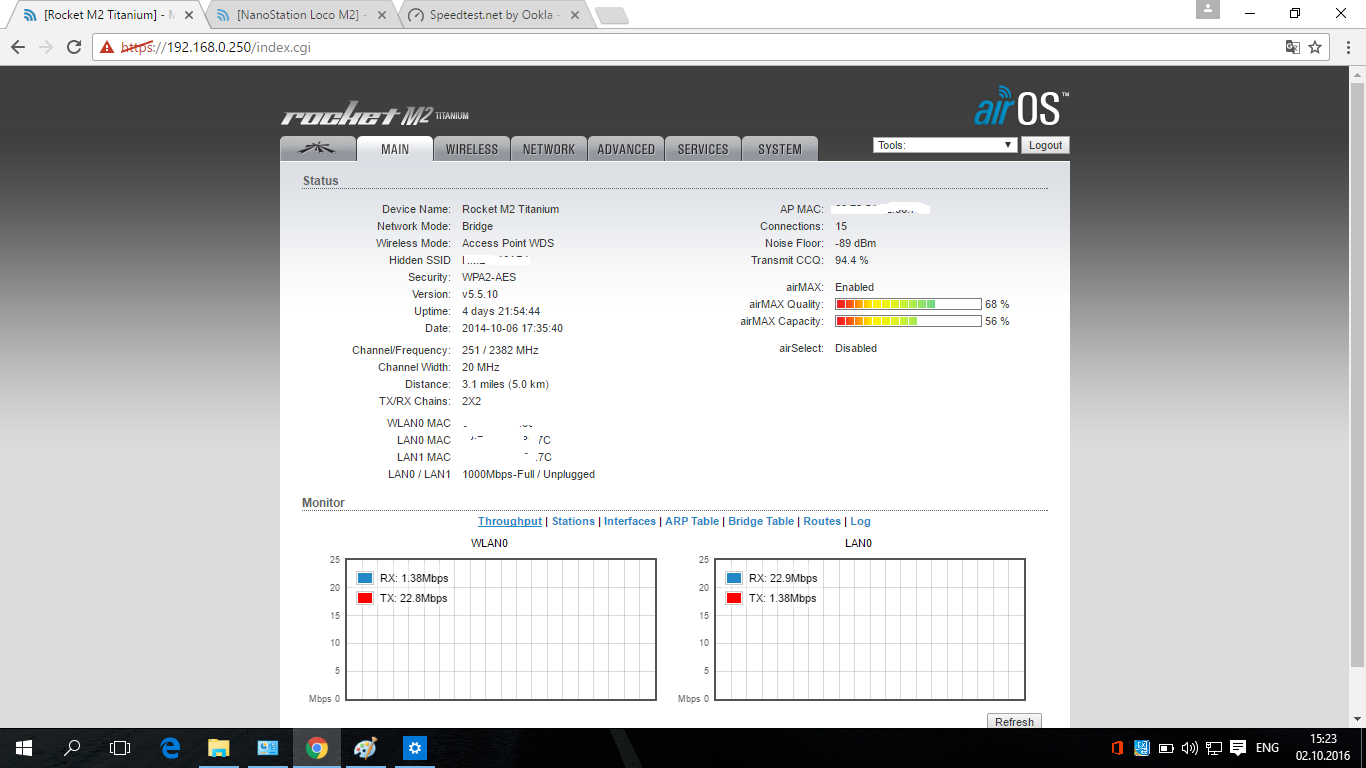The width and height of the screenshot is (1366, 768).
Task: Open the Stations monitor link
Action: click(573, 521)
